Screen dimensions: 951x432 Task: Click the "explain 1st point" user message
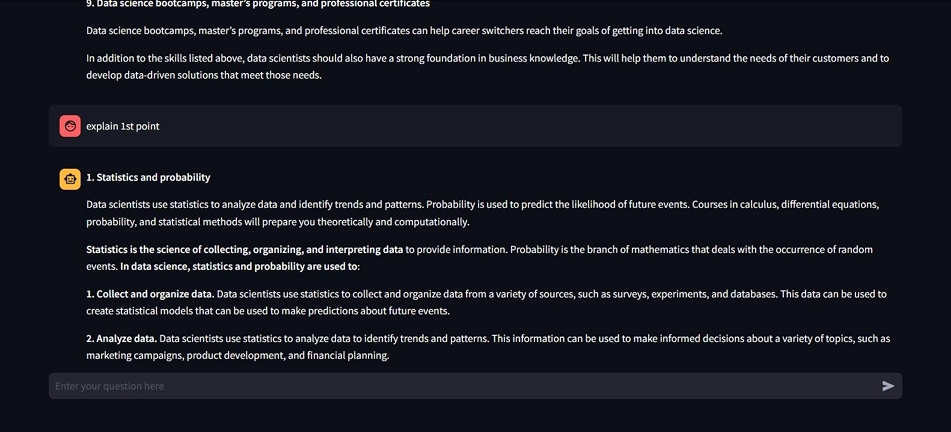(x=123, y=126)
